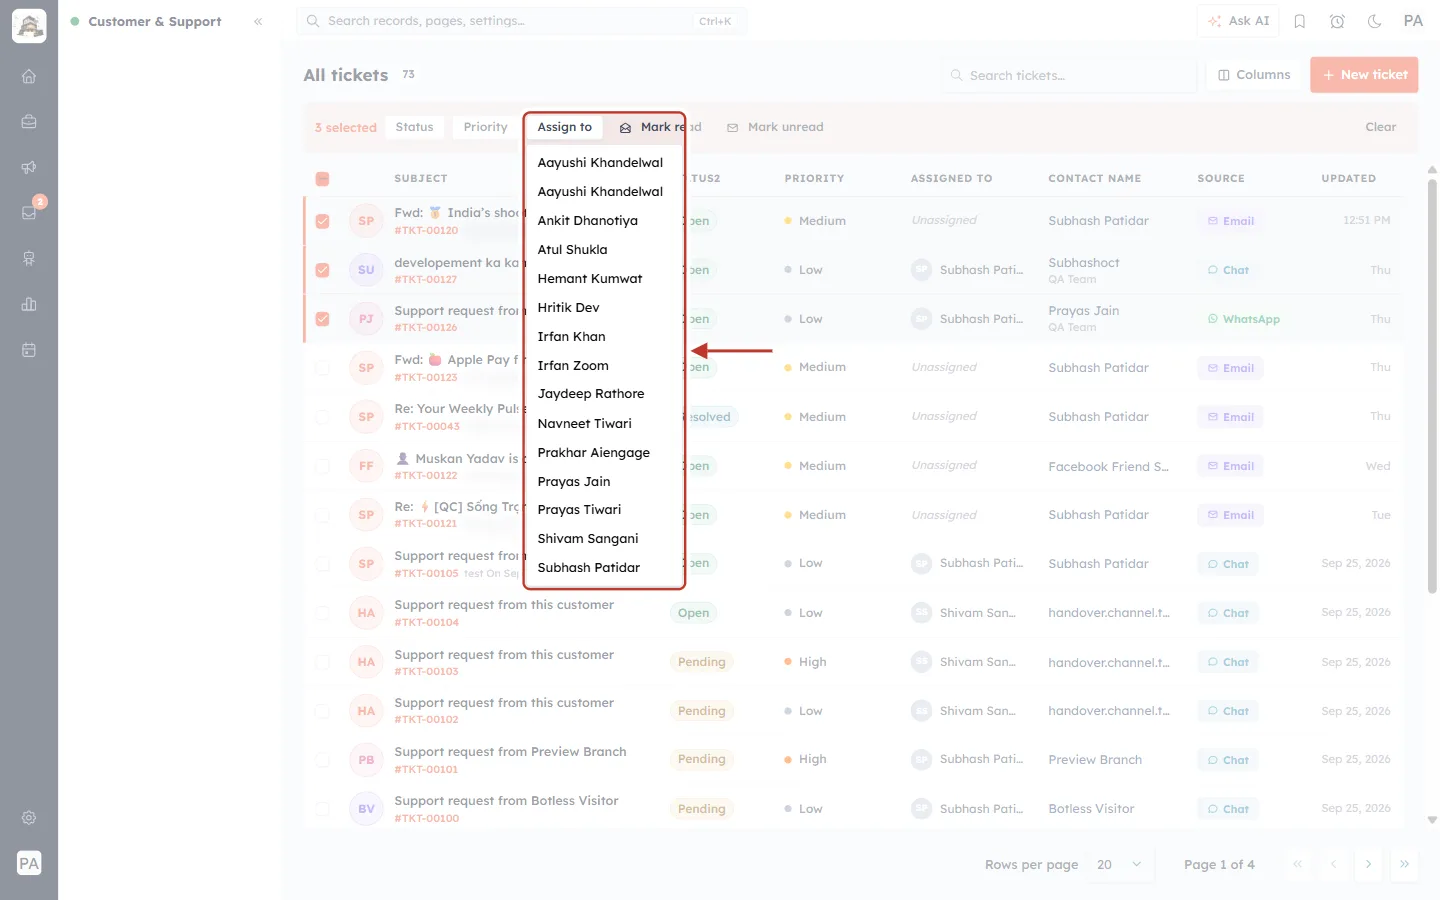Viewport: 1440px width, 900px height.
Task: Click the PA avatar at sidebar bottom
Action: [x=29, y=863]
